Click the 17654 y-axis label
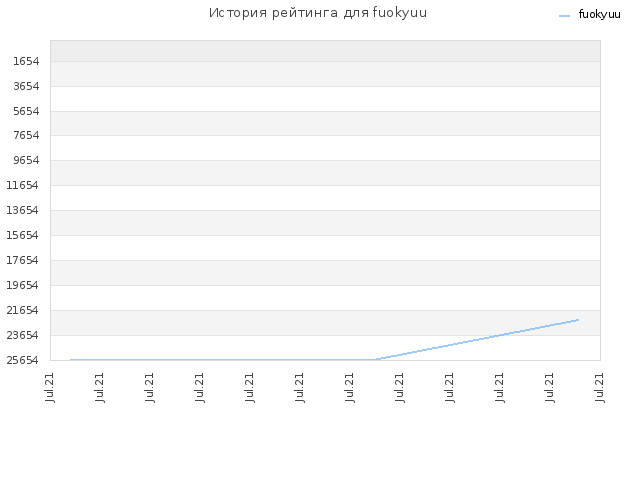640x480 pixels. tap(22, 260)
